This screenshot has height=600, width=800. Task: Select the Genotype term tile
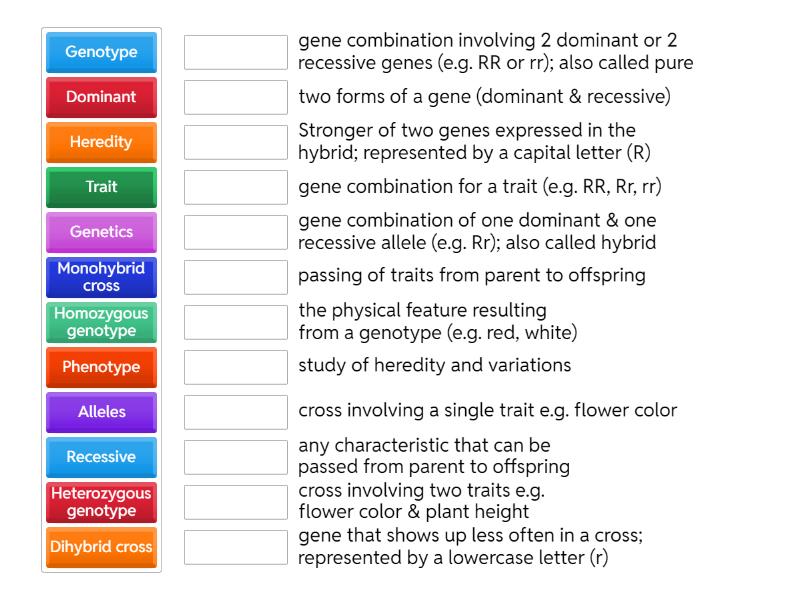point(100,53)
